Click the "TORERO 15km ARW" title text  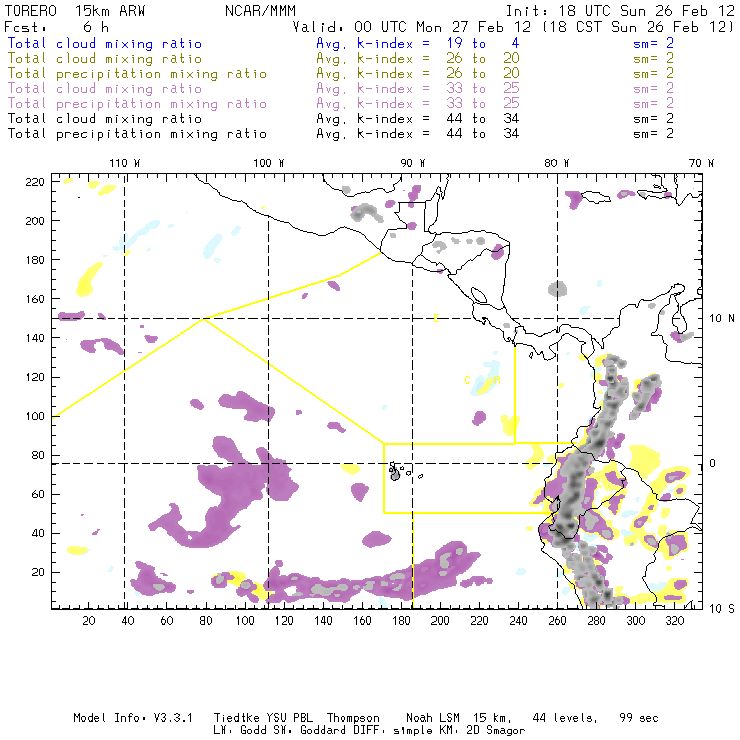pos(75,11)
